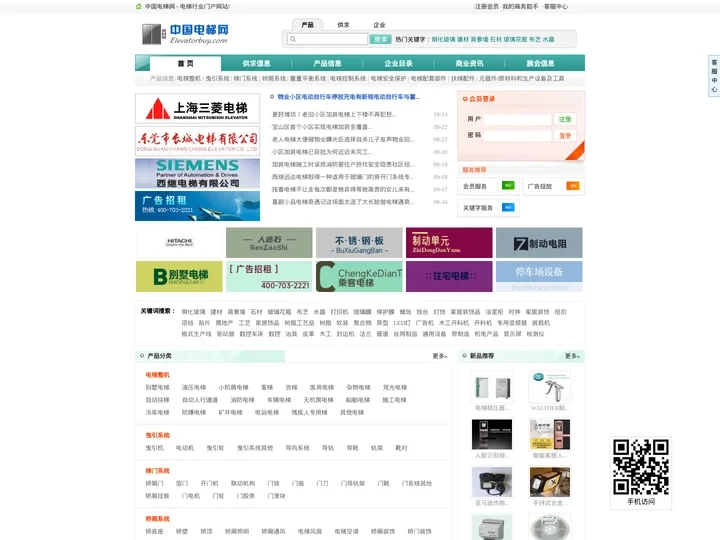
Task: Open the orange 电梯整机 category heading
Action: point(158,375)
